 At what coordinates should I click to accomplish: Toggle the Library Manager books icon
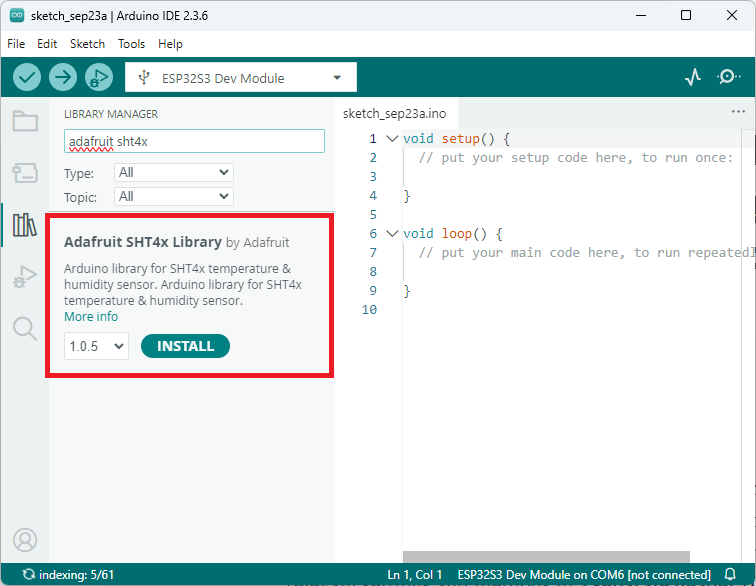click(25, 225)
